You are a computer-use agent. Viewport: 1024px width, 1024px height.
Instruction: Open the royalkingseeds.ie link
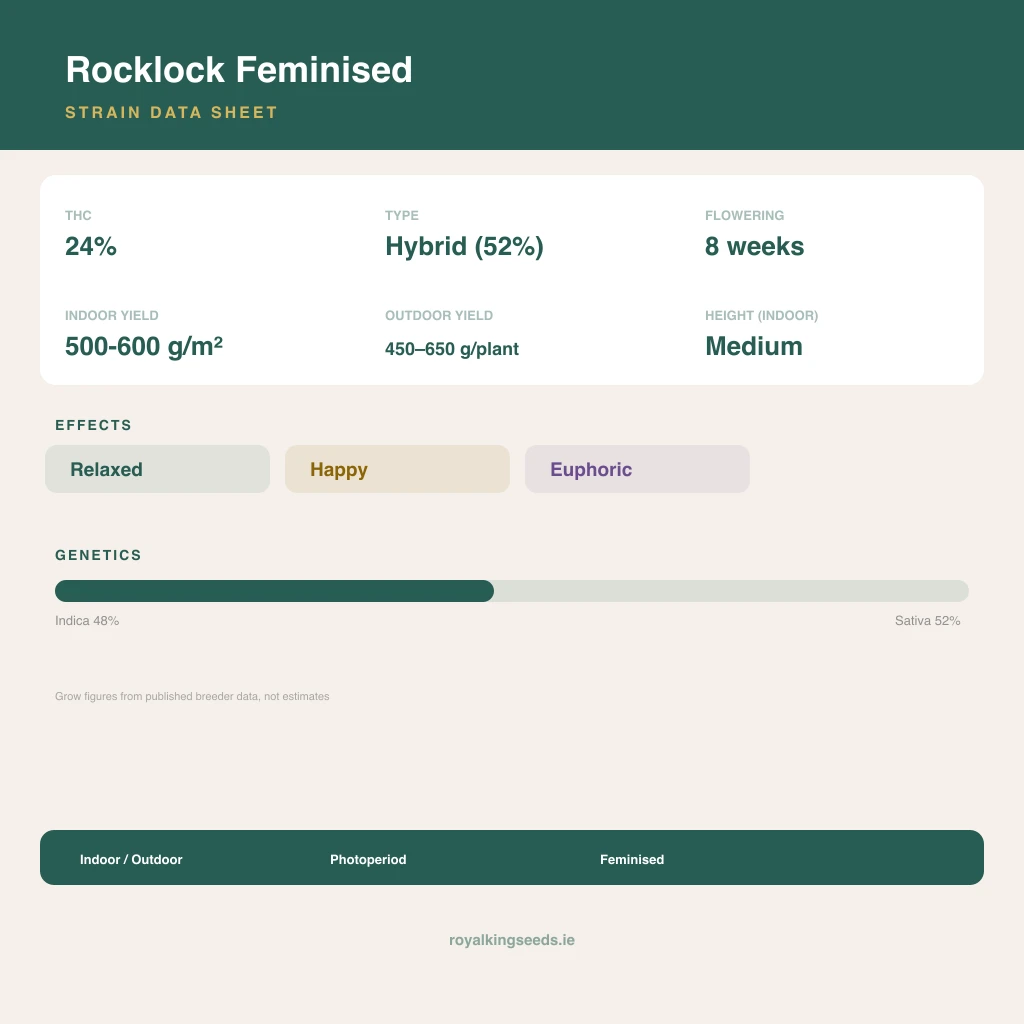coord(512,940)
